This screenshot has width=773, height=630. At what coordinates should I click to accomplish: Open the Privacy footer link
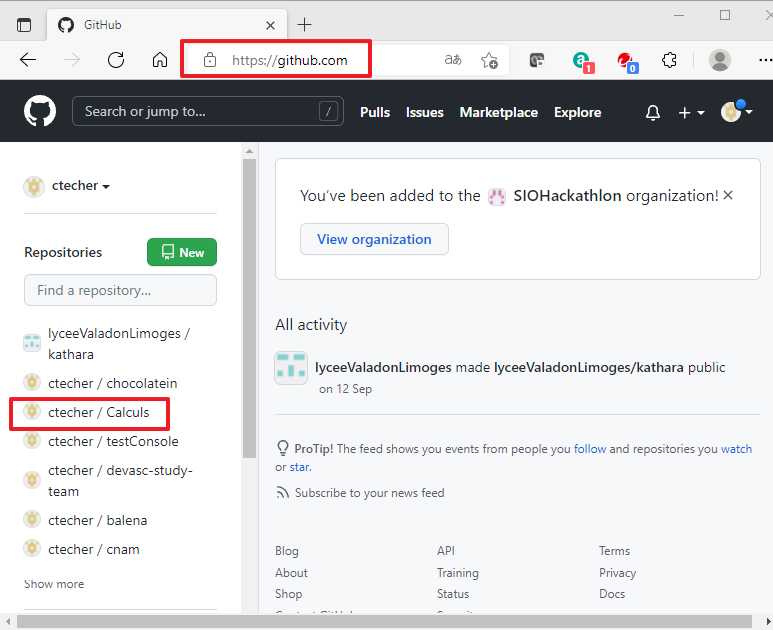pos(617,572)
